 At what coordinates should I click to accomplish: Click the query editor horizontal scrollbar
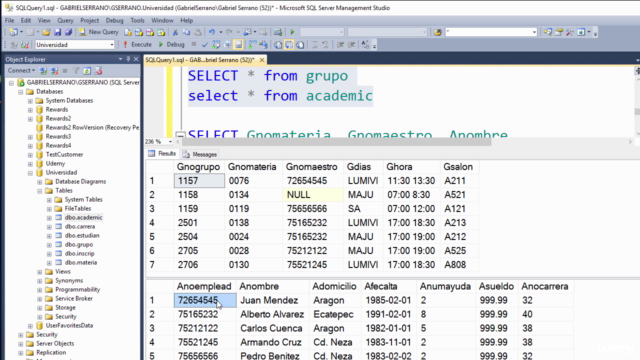coord(337,142)
